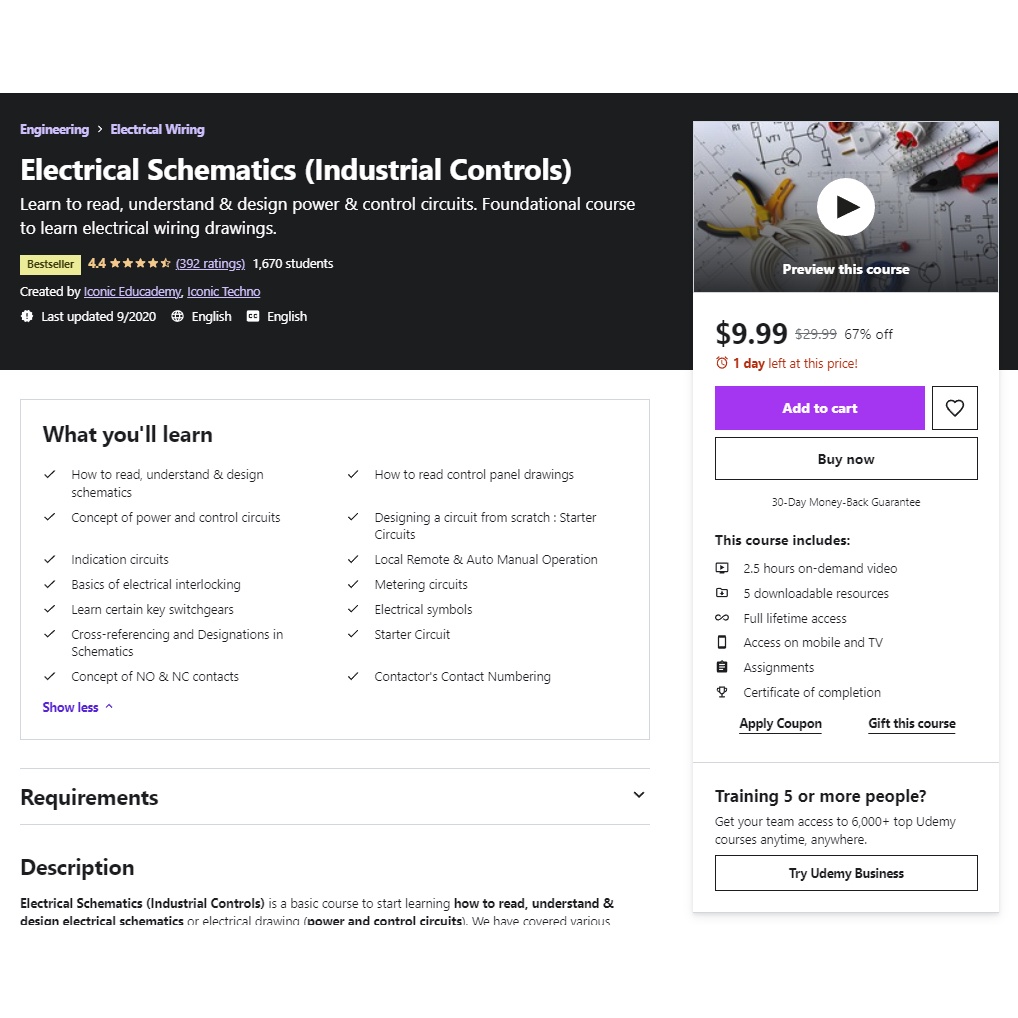Screen dimensions: 1018x1018
Task: Click Try Udemy Business button
Action: (846, 873)
